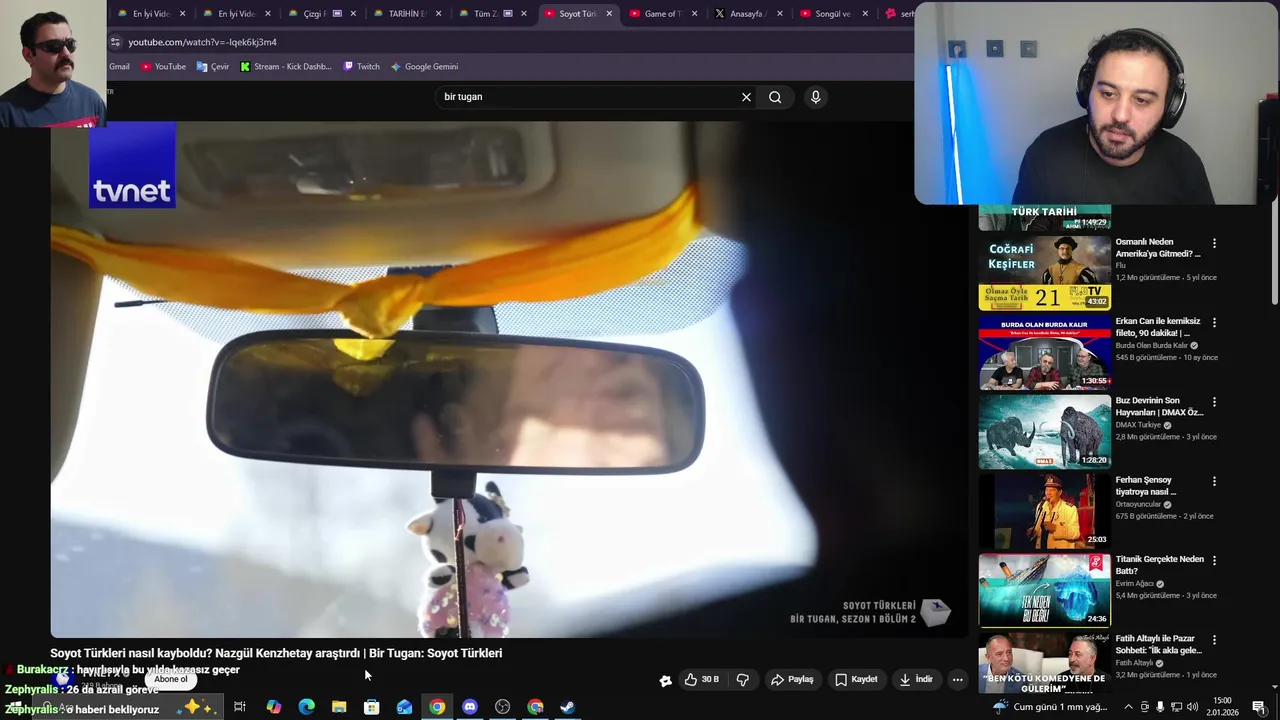Image resolution: width=1280 pixels, height=720 pixels.
Task: Start voice search with microphone icon
Action: [x=816, y=97]
